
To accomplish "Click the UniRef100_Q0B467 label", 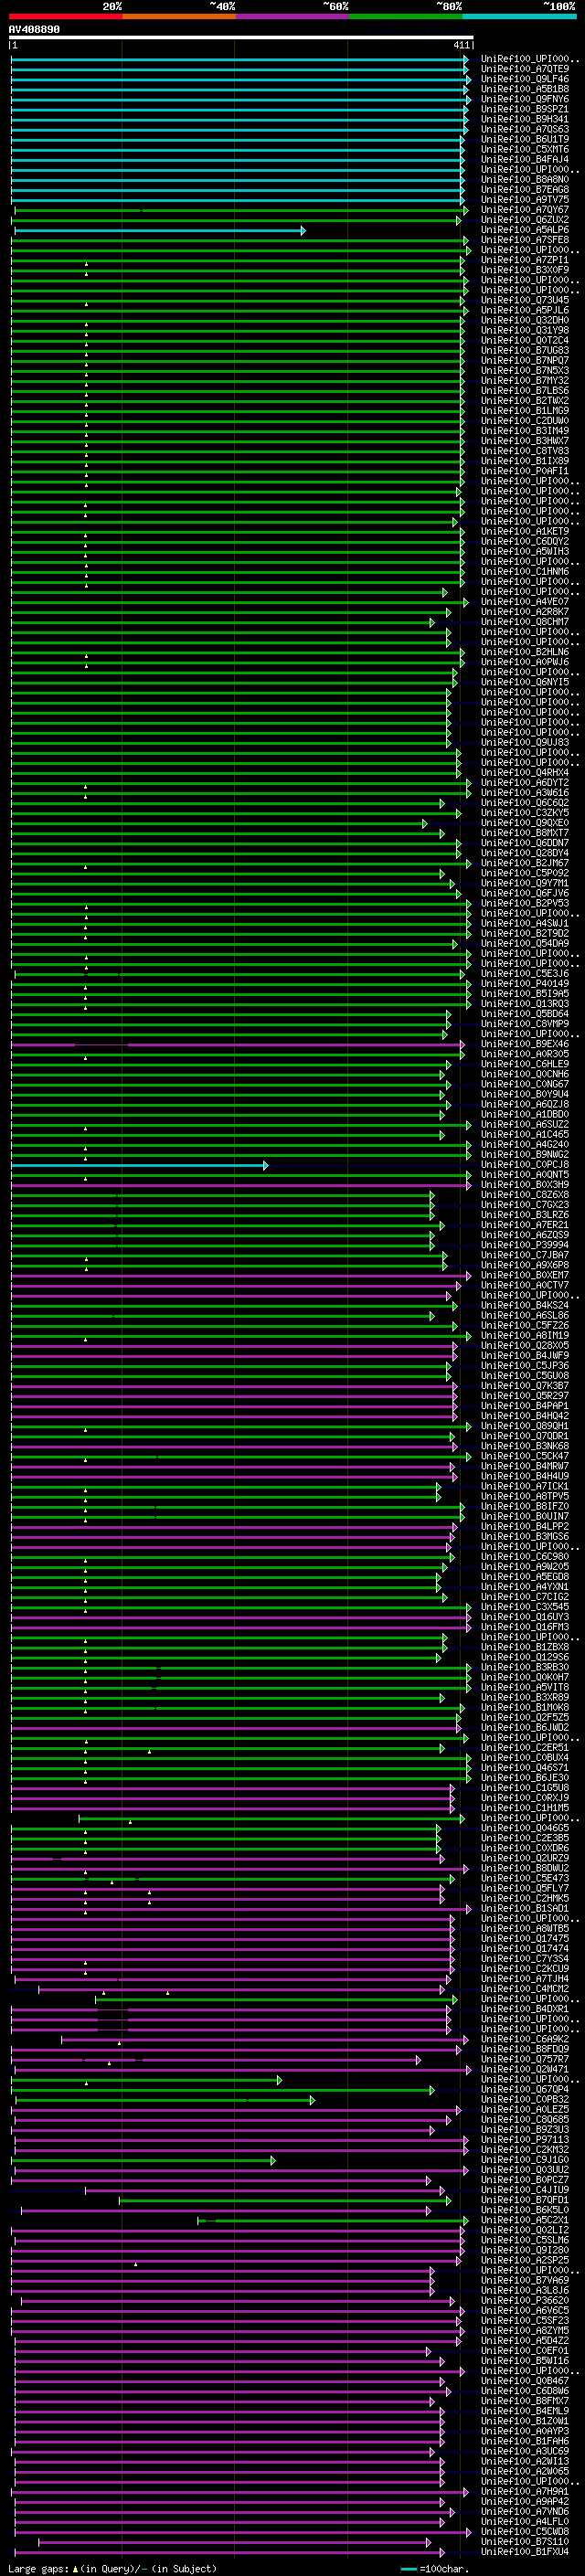I will pyautogui.click(x=525, y=2380).
